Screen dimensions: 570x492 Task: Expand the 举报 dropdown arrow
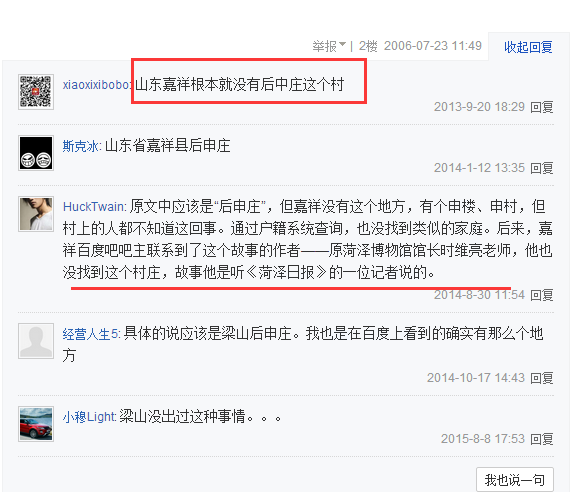342,45
